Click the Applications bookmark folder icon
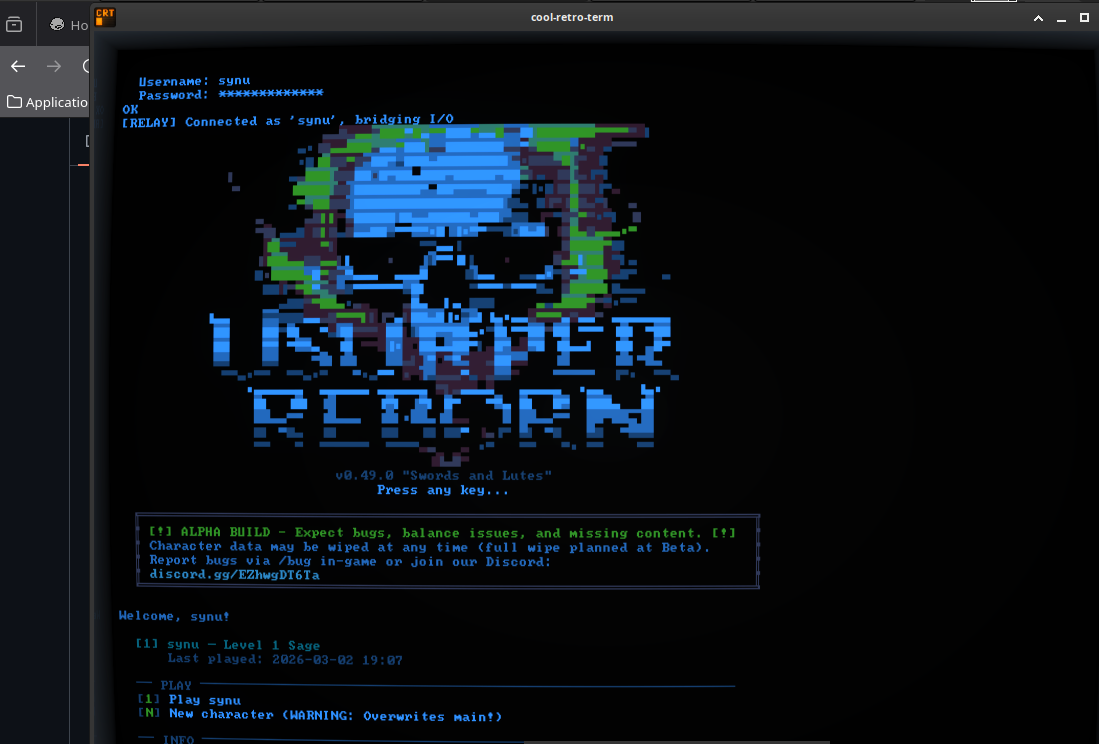This screenshot has height=744, width=1099. click(x=14, y=102)
